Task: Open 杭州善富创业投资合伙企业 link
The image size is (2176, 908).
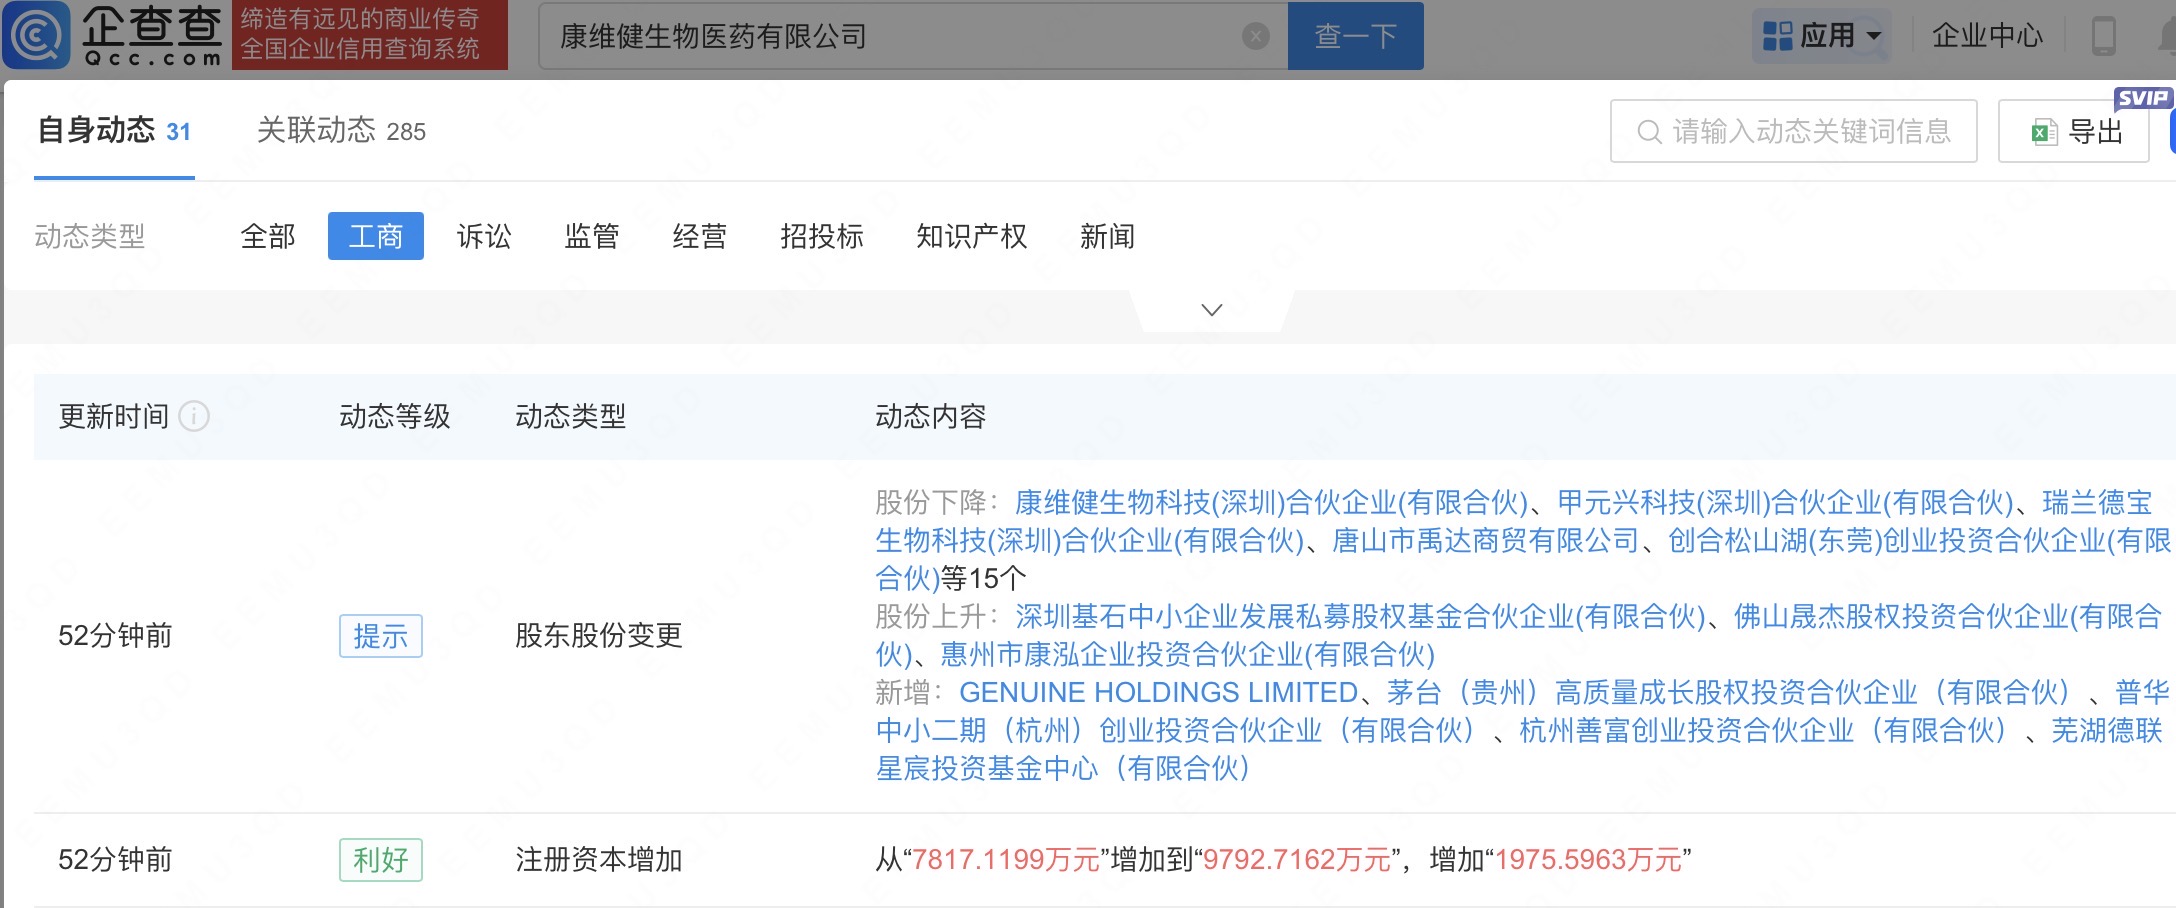Action: (x=1763, y=730)
